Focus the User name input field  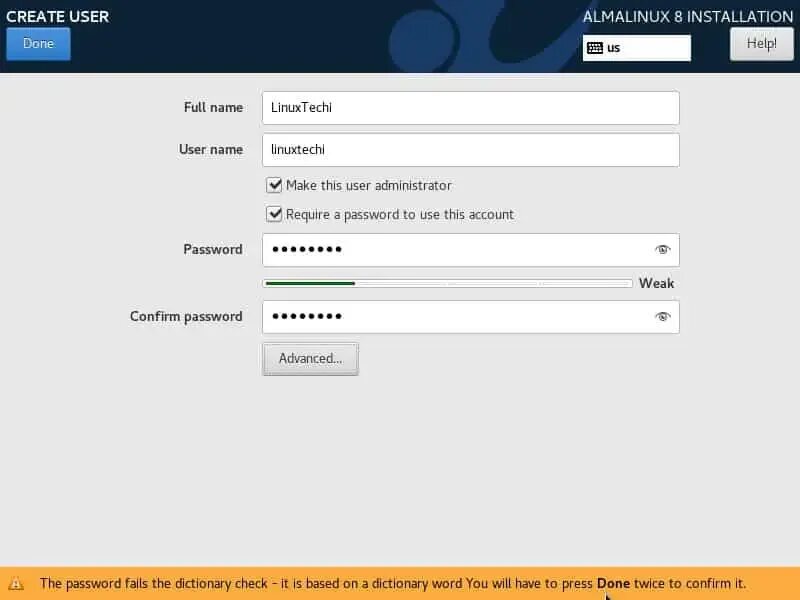[470, 149]
